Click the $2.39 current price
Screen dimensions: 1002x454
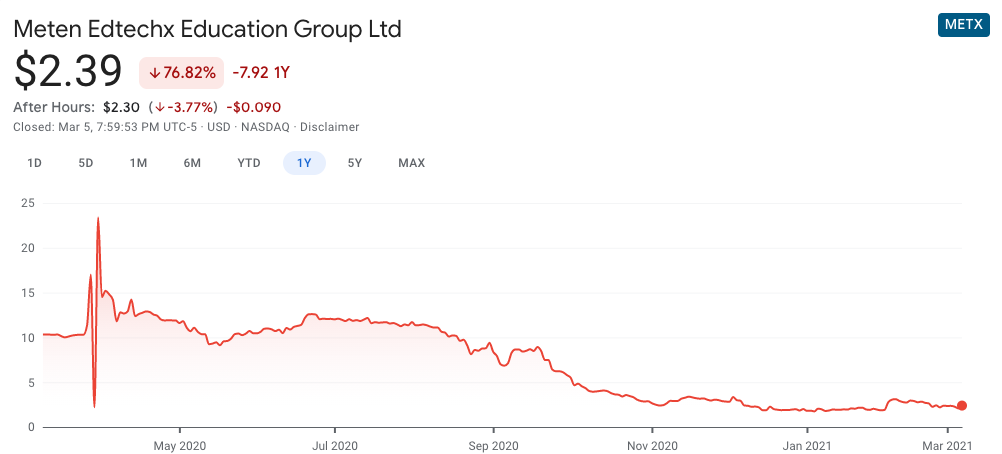pyautogui.click(x=68, y=72)
